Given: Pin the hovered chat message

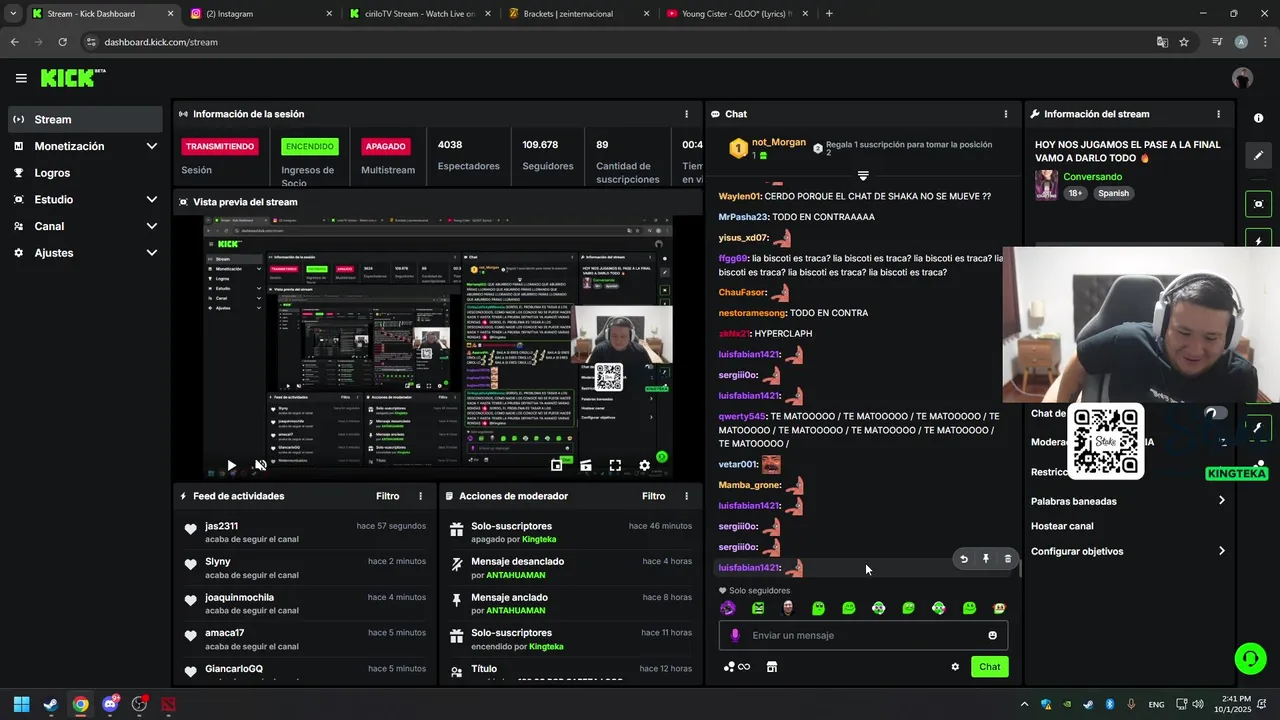Looking at the screenshot, I should (x=986, y=559).
